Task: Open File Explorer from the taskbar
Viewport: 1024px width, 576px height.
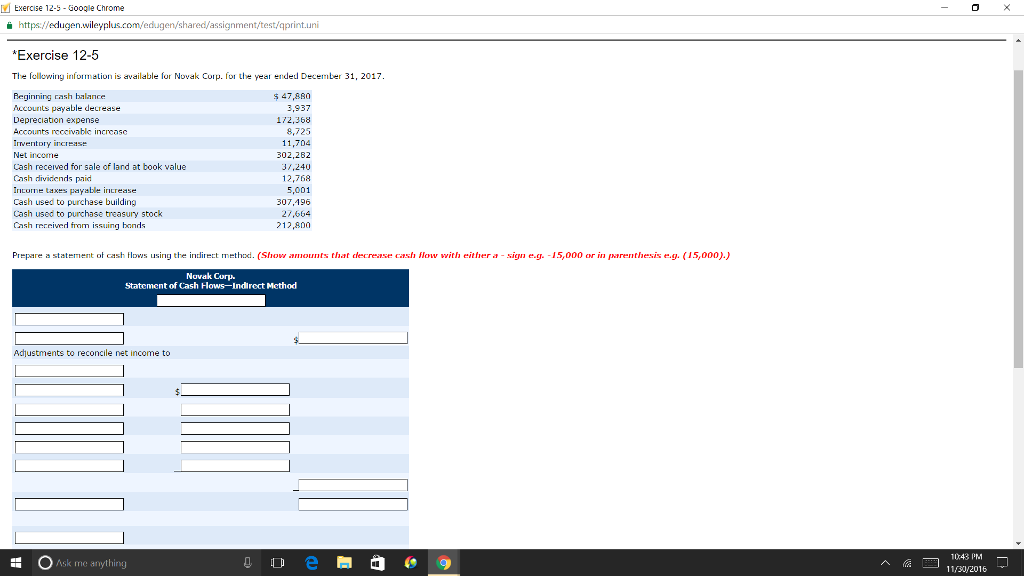Action: [x=344, y=562]
